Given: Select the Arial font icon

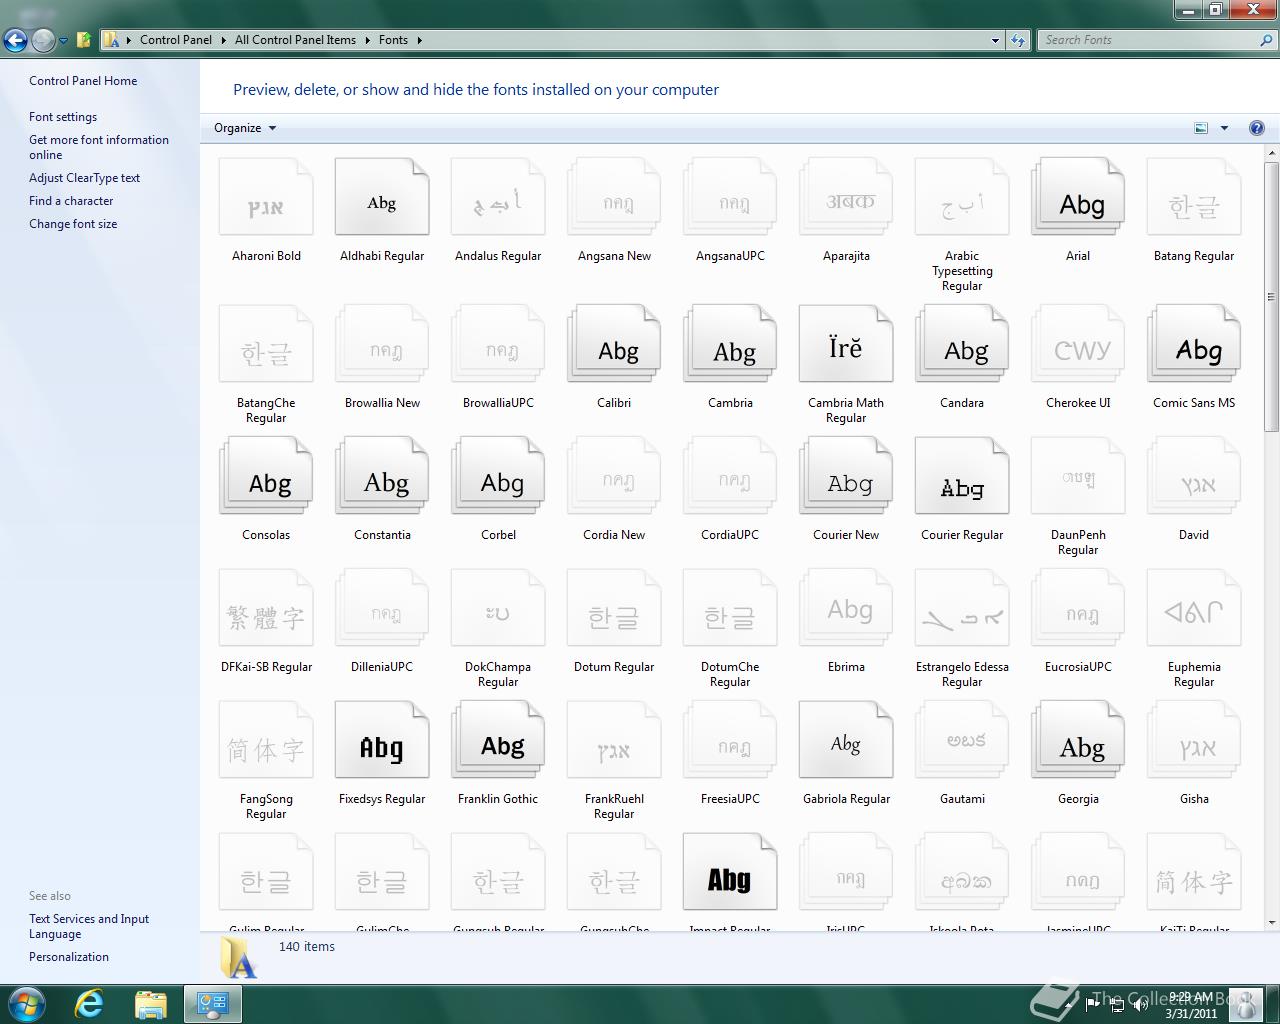Looking at the screenshot, I should point(1078,198).
